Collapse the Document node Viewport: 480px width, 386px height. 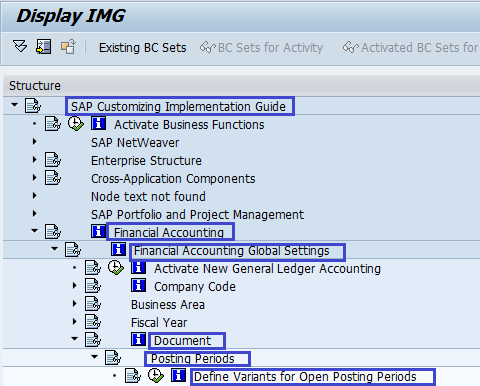74,339
